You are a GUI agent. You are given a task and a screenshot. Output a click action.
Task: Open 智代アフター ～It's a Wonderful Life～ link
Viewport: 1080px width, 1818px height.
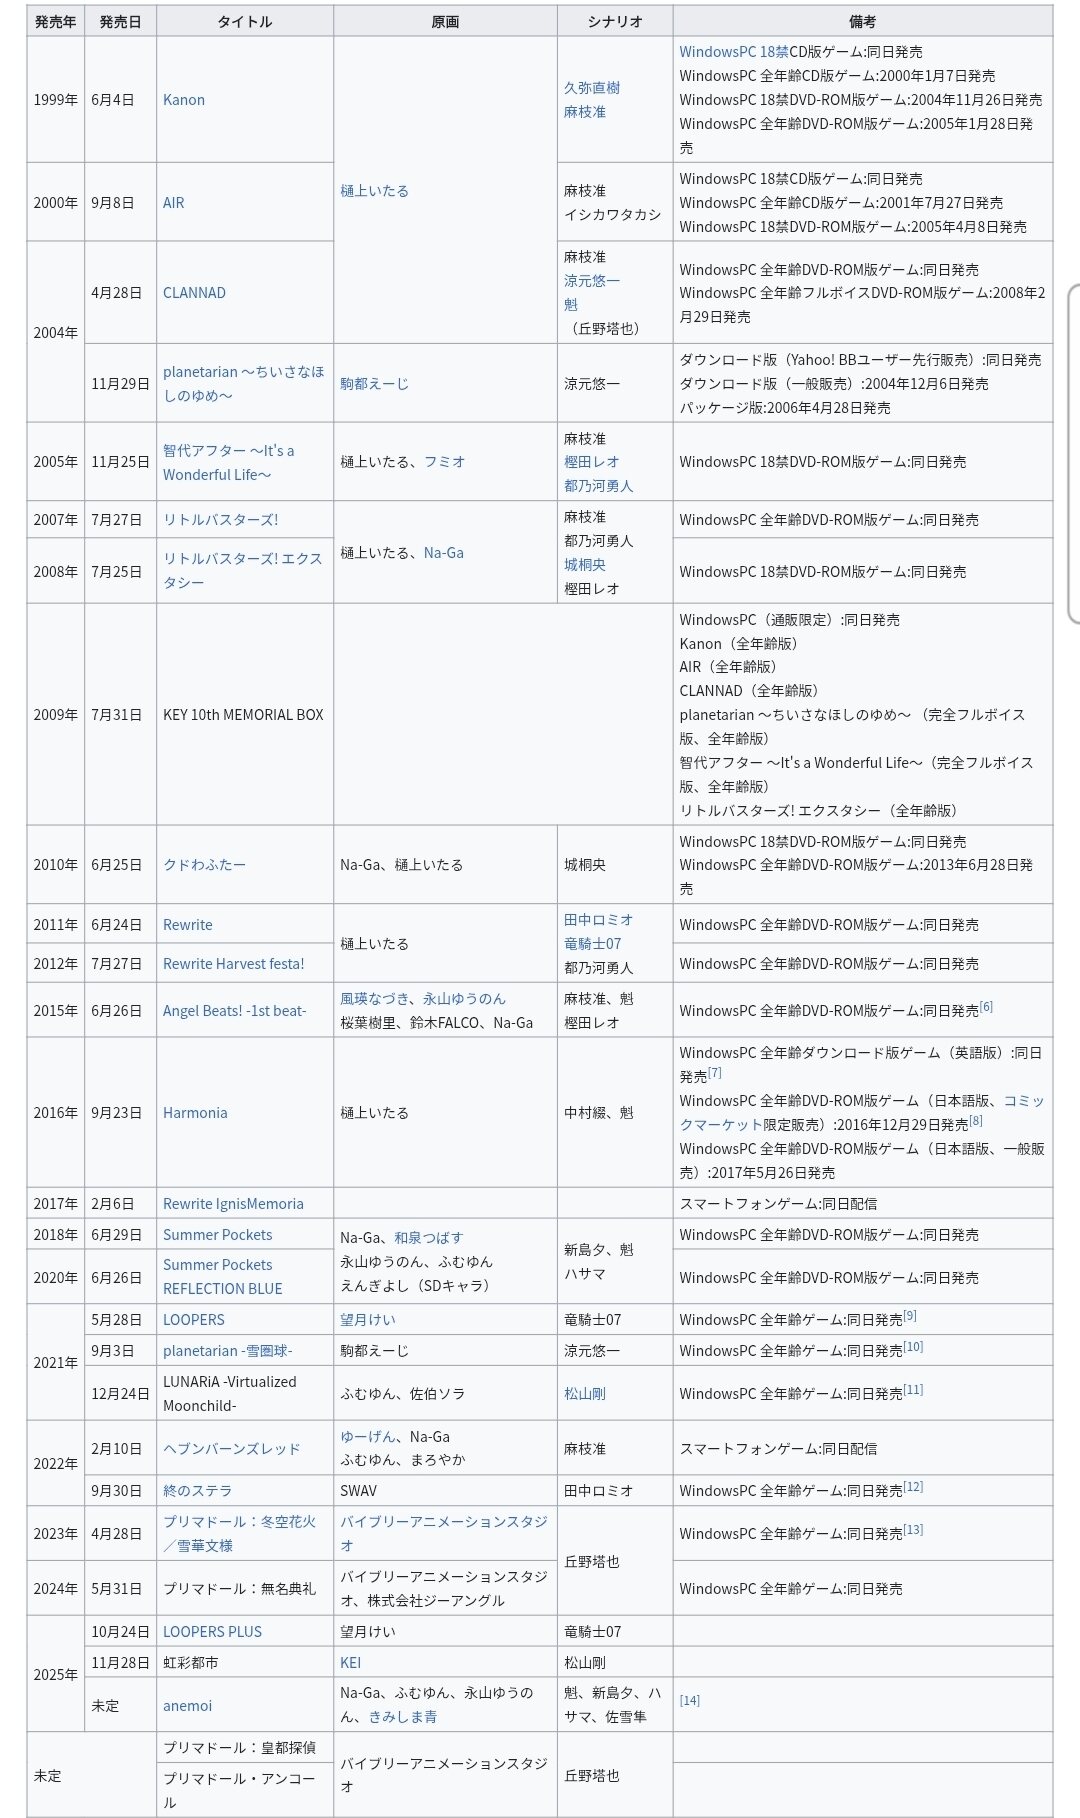[229, 462]
